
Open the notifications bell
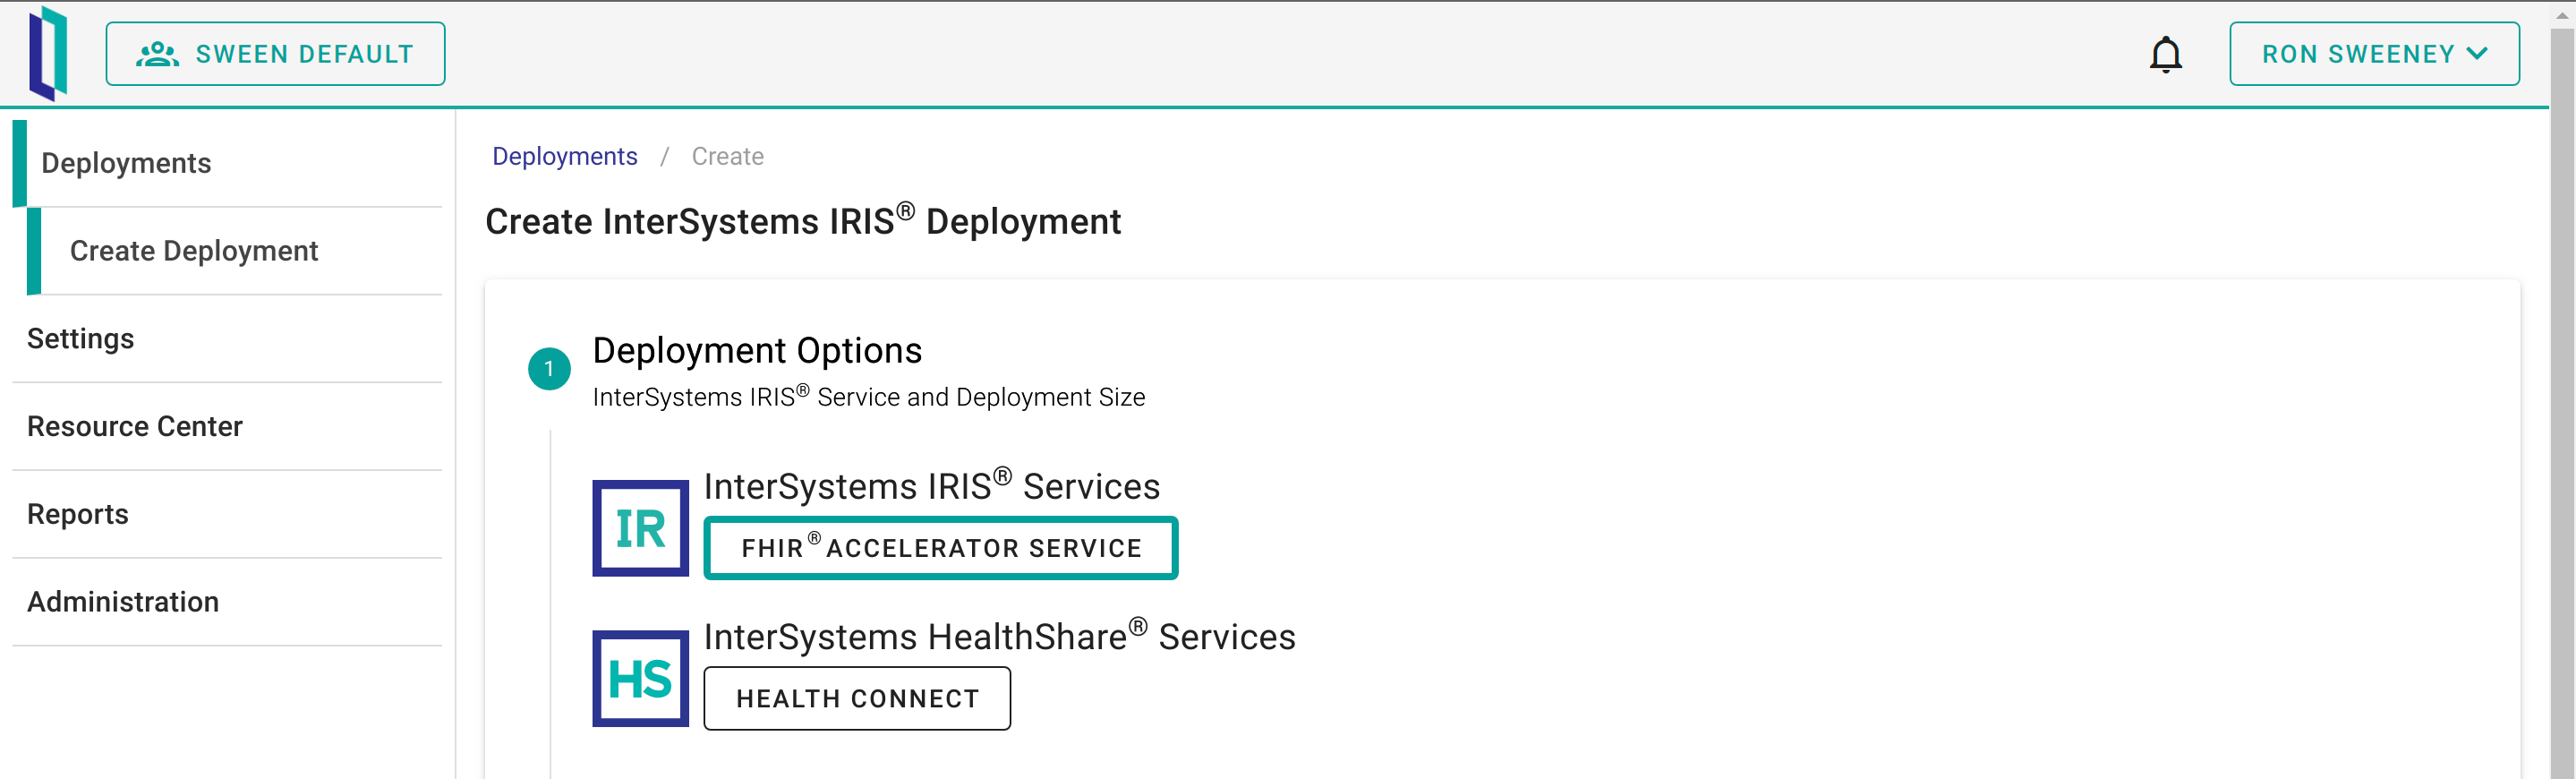(2165, 54)
